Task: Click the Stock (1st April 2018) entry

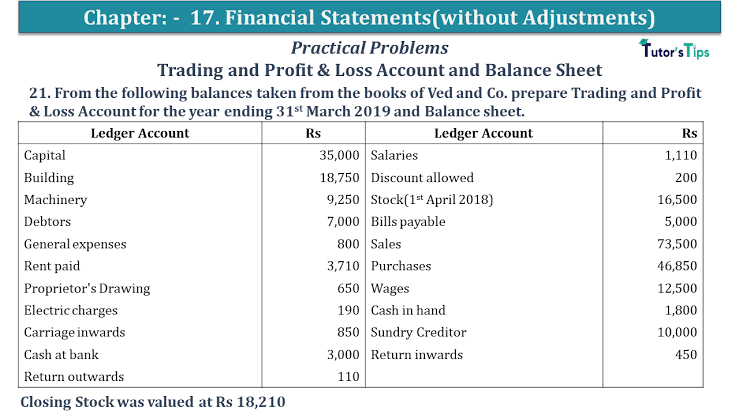Action: click(431, 199)
